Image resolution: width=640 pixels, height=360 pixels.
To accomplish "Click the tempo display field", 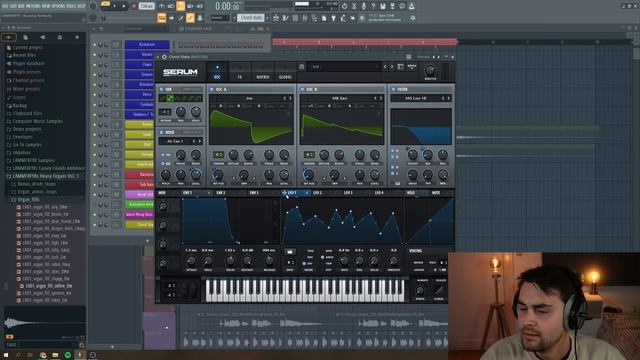I will coord(146,6).
